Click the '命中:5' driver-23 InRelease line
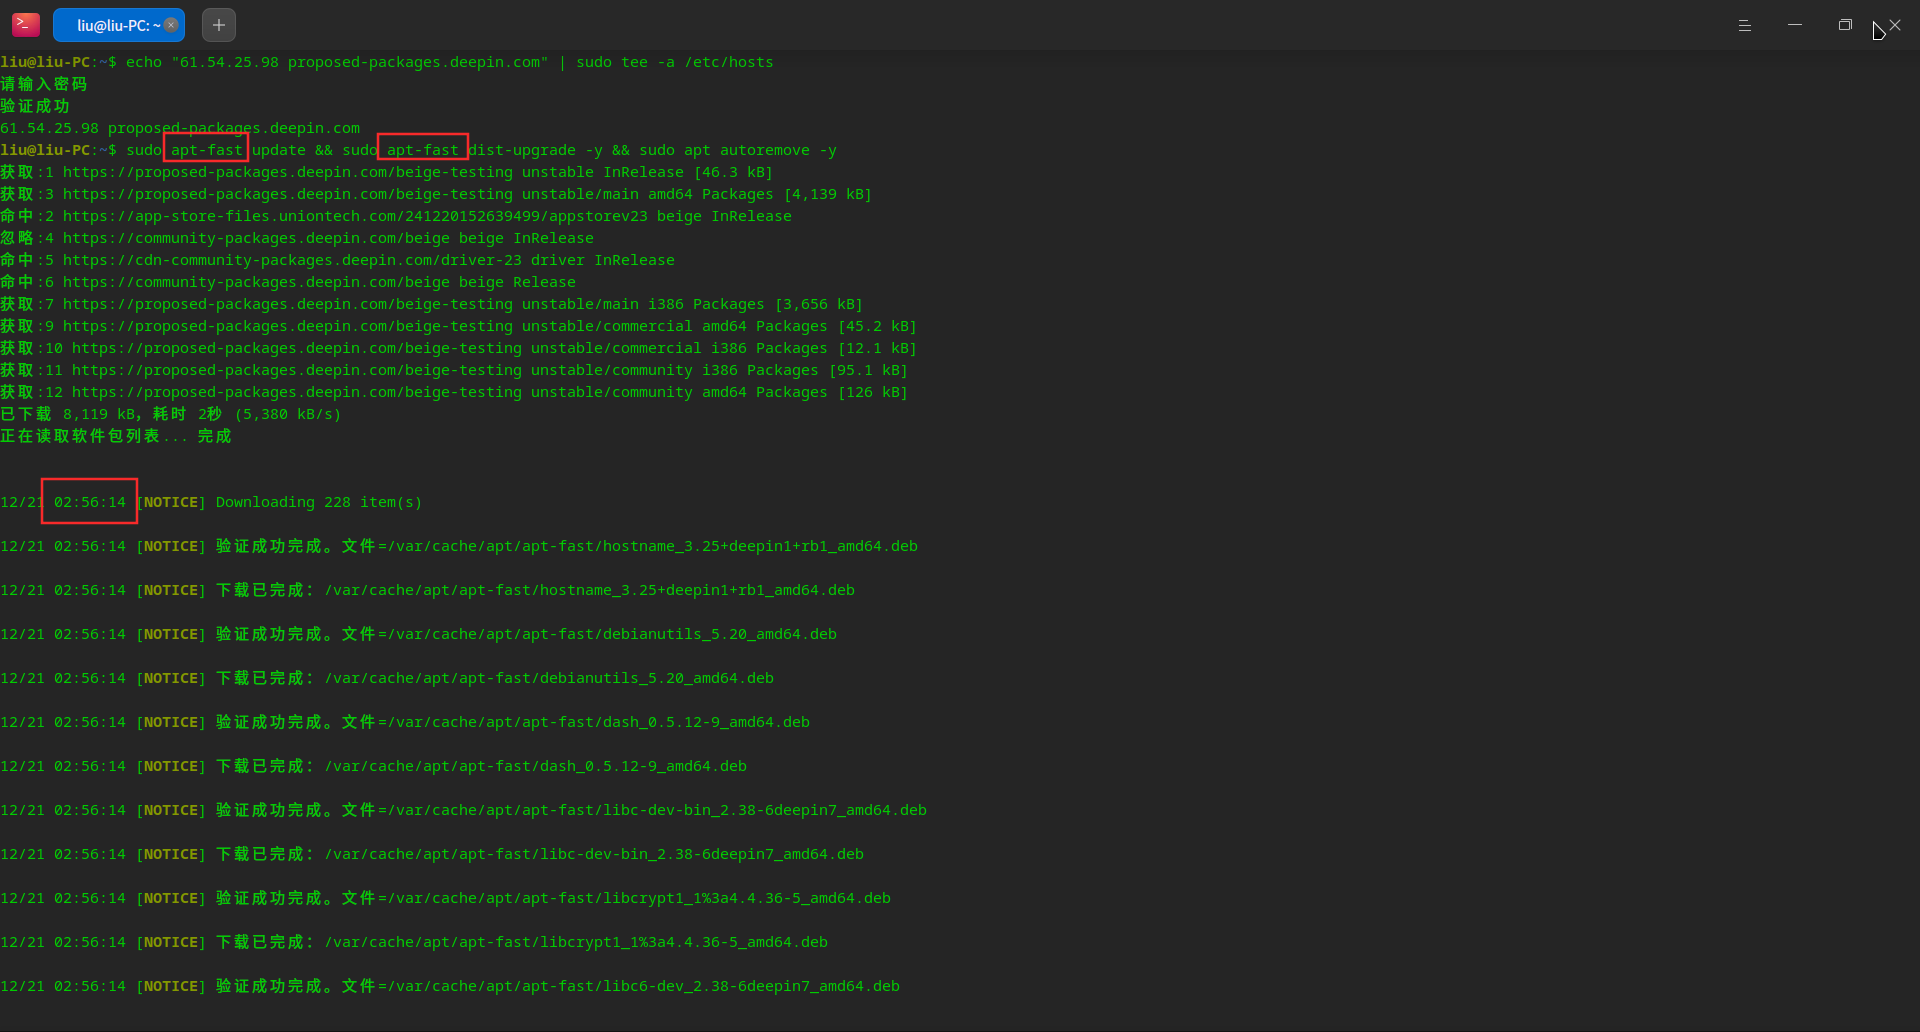The image size is (1920, 1032). tap(337, 260)
